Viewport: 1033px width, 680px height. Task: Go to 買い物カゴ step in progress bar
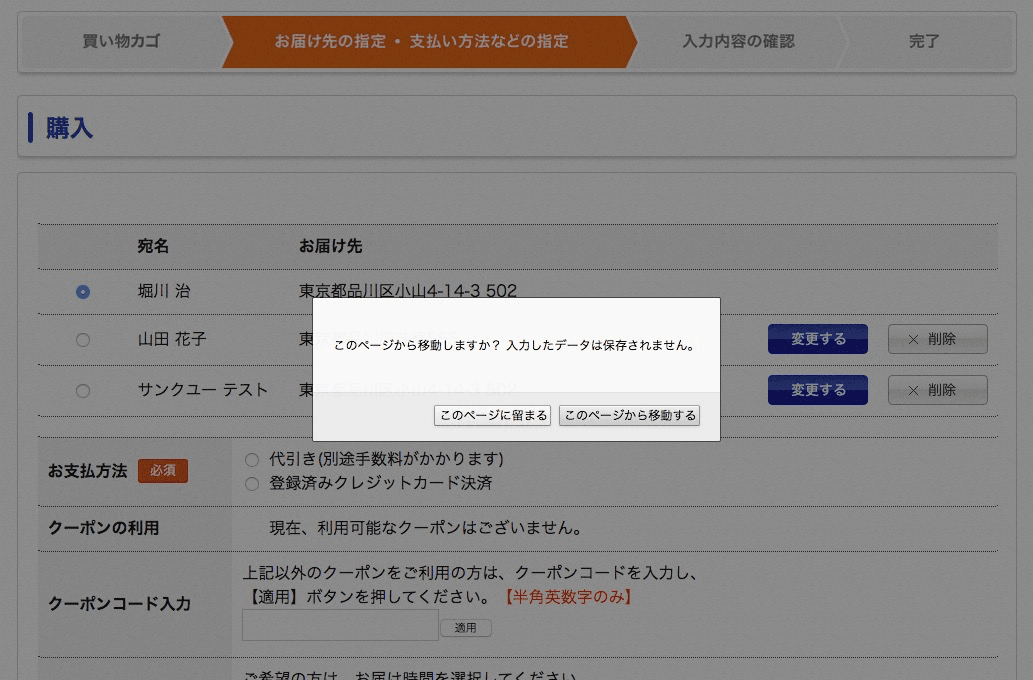click(x=121, y=42)
